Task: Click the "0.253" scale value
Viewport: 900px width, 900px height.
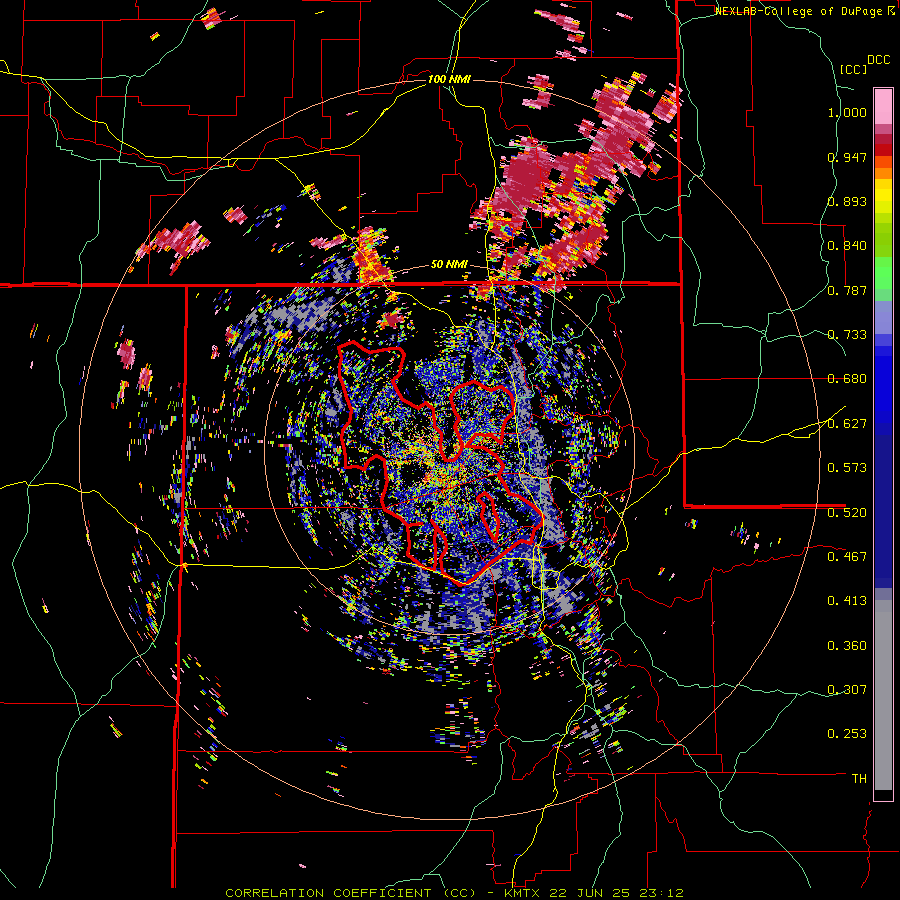Action: click(847, 734)
